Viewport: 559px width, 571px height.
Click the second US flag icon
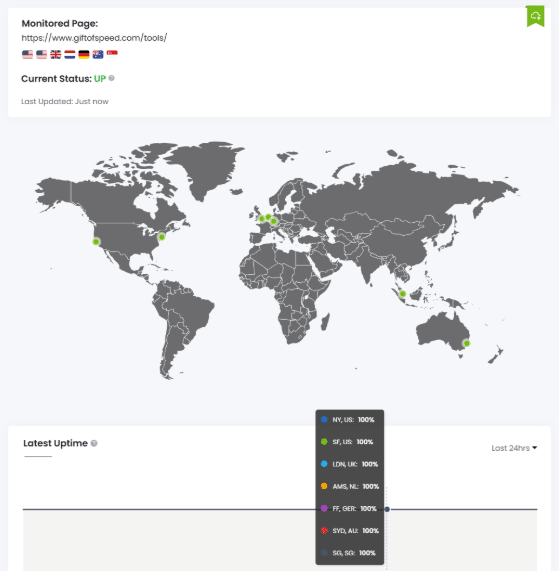tap(42, 55)
